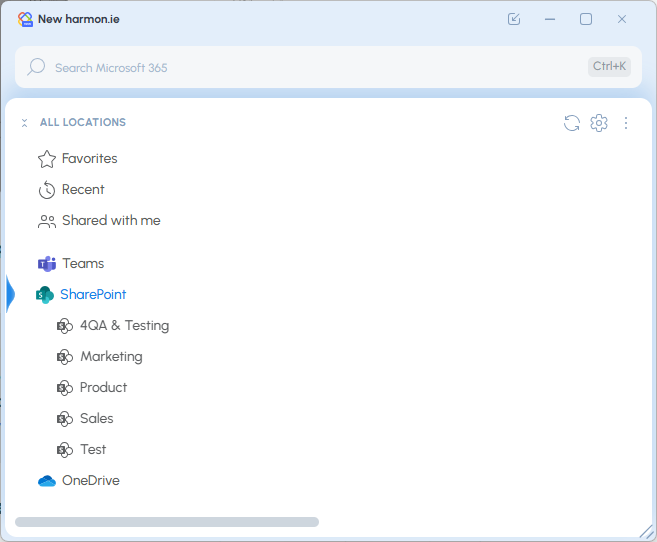
Task: Open settings via the gear icon
Action: pyautogui.click(x=599, y=123)
